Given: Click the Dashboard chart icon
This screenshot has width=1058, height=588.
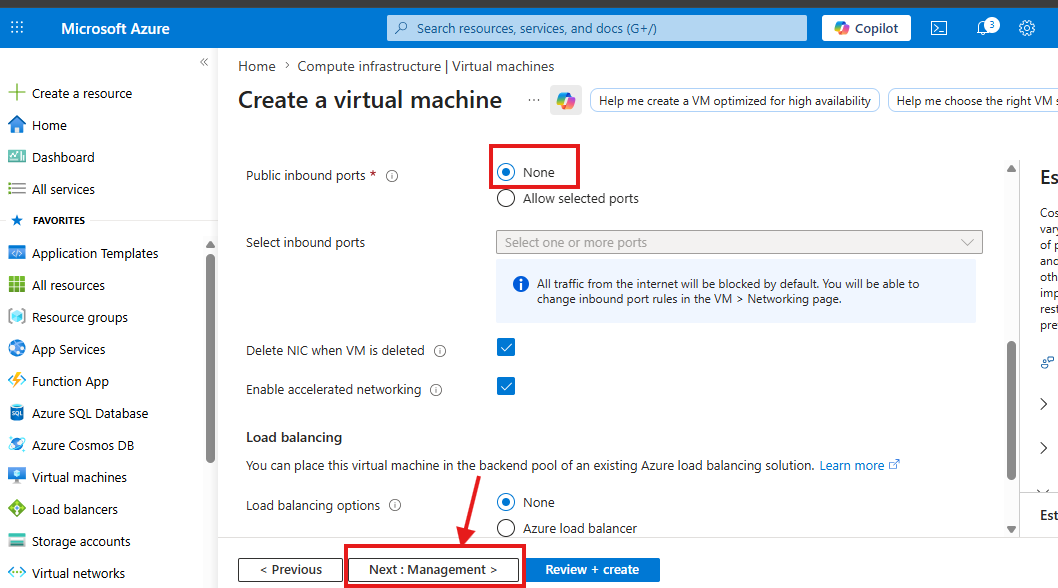Looking at the screenshot, I should pyautogui.click(x=17, y=157).
